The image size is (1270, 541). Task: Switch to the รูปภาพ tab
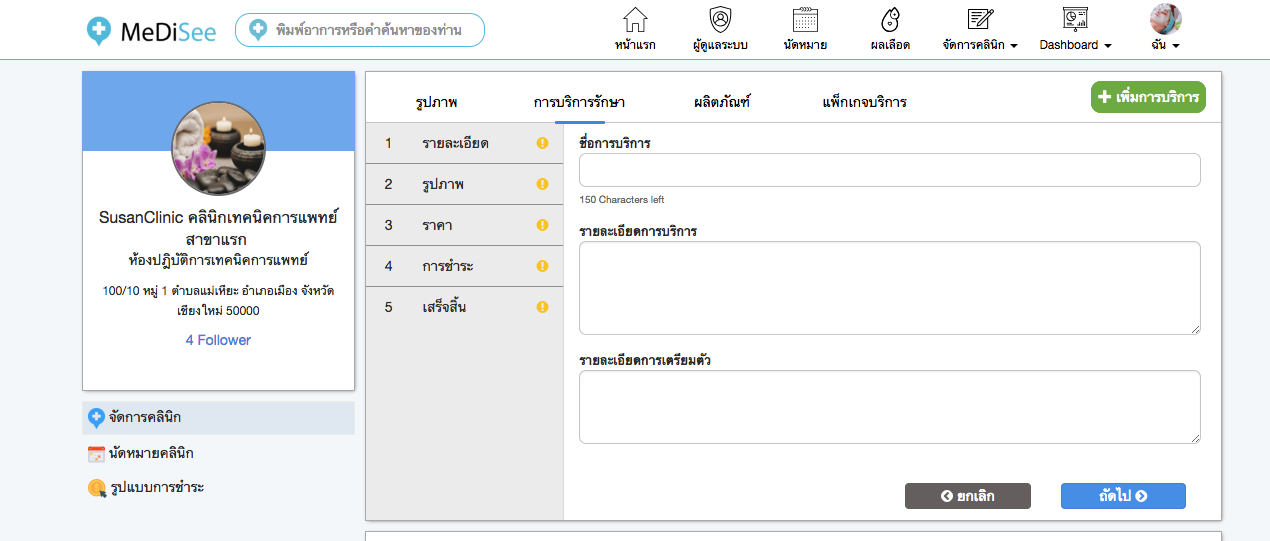pos(436,102)
